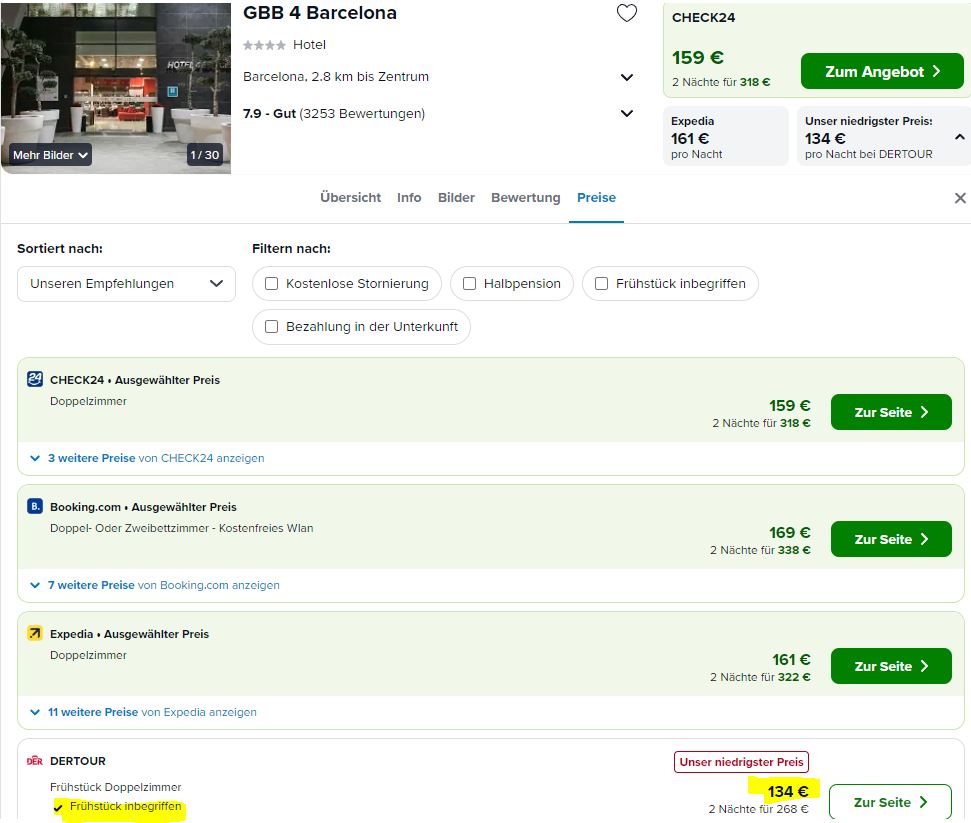Expand the rating details chevron
The height and width of the screenshot is (823, 971).
pyautogui.click(x=627, y=113)
